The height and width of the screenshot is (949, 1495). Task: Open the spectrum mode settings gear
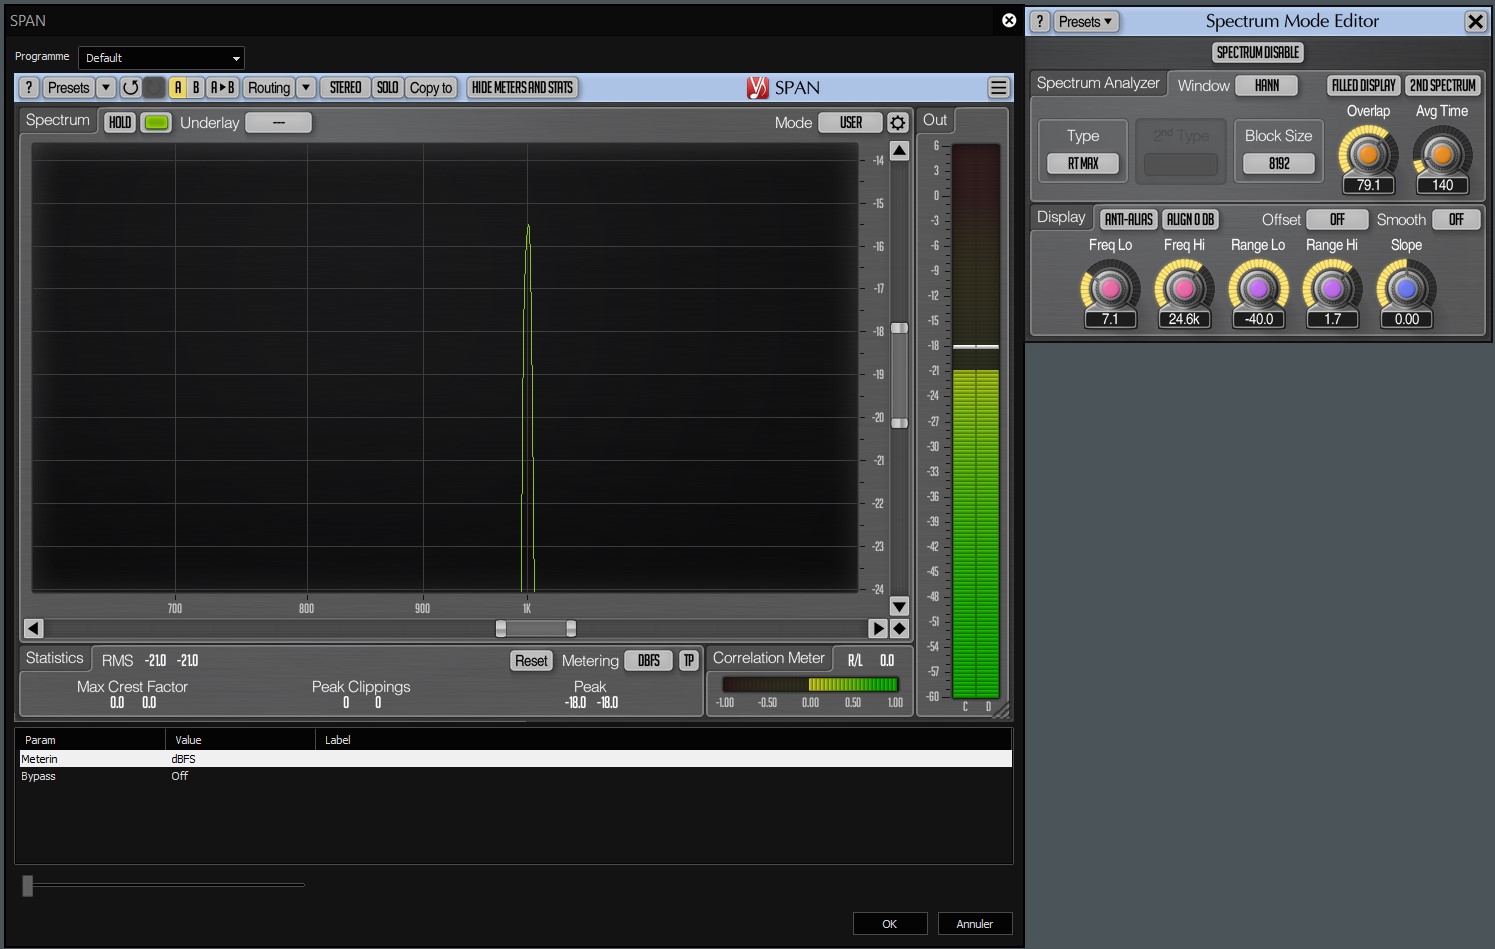click(898, 123)
